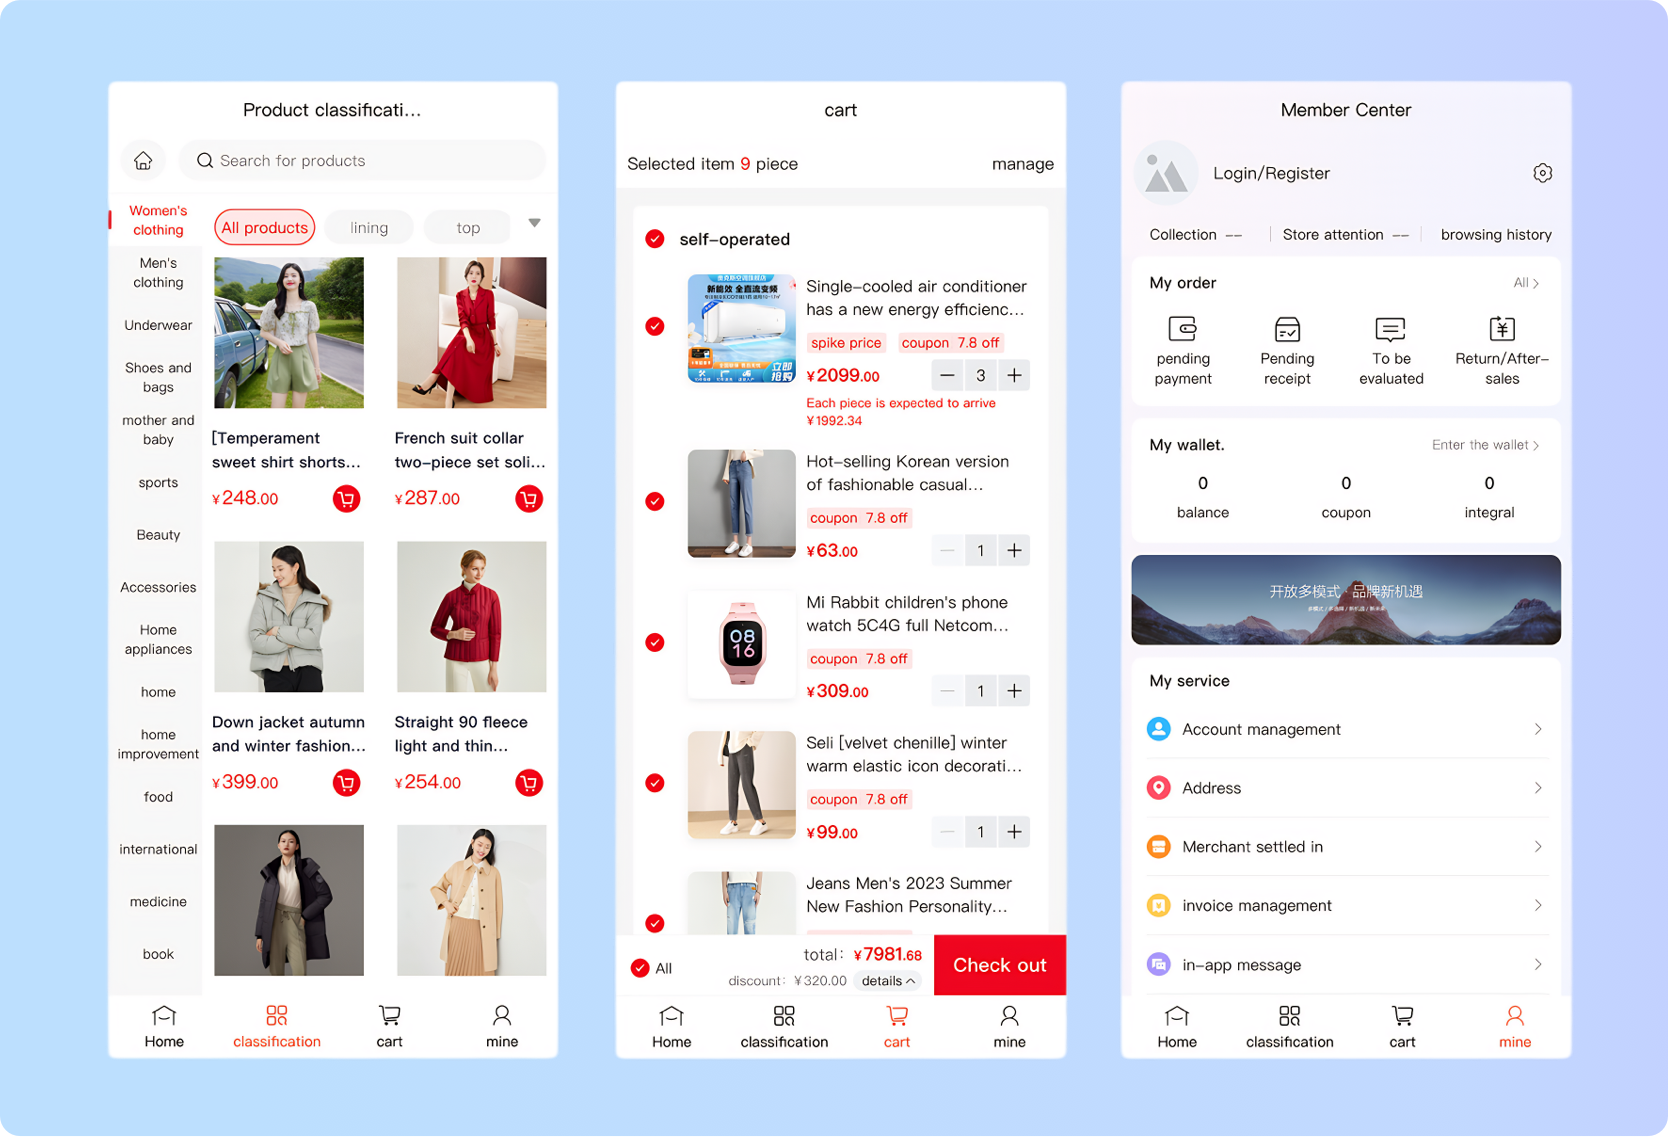This screenshot has width=1668, height=1138.
Task: Tap Login/Register link
Action: [x=1271, y=173]
